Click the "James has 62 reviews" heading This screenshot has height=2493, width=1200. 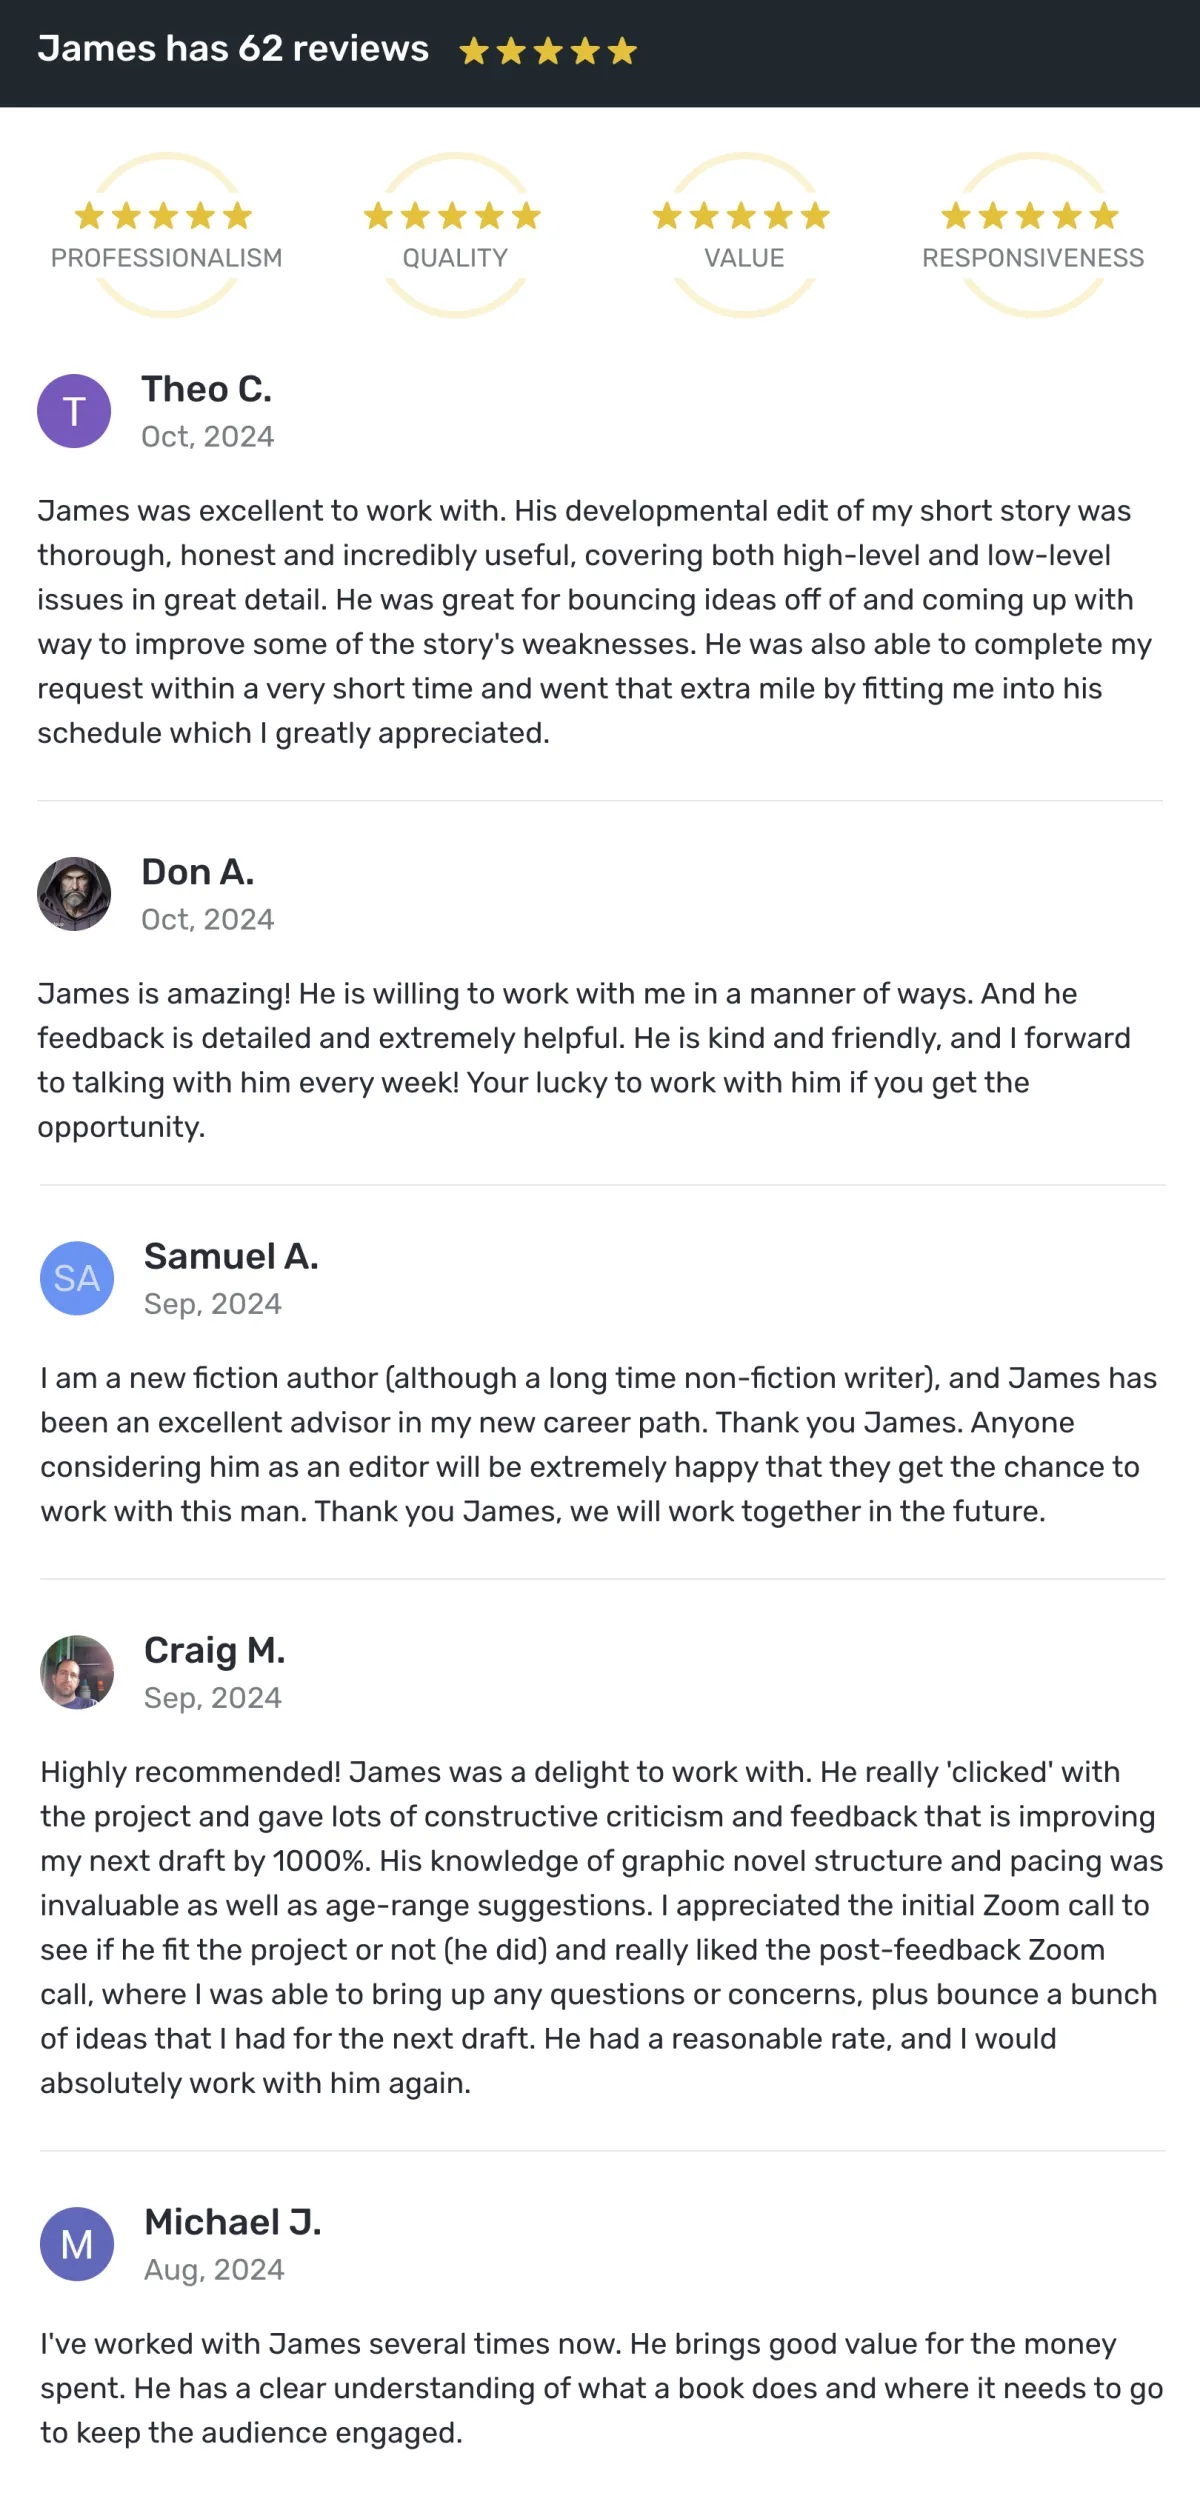point(233,49)
